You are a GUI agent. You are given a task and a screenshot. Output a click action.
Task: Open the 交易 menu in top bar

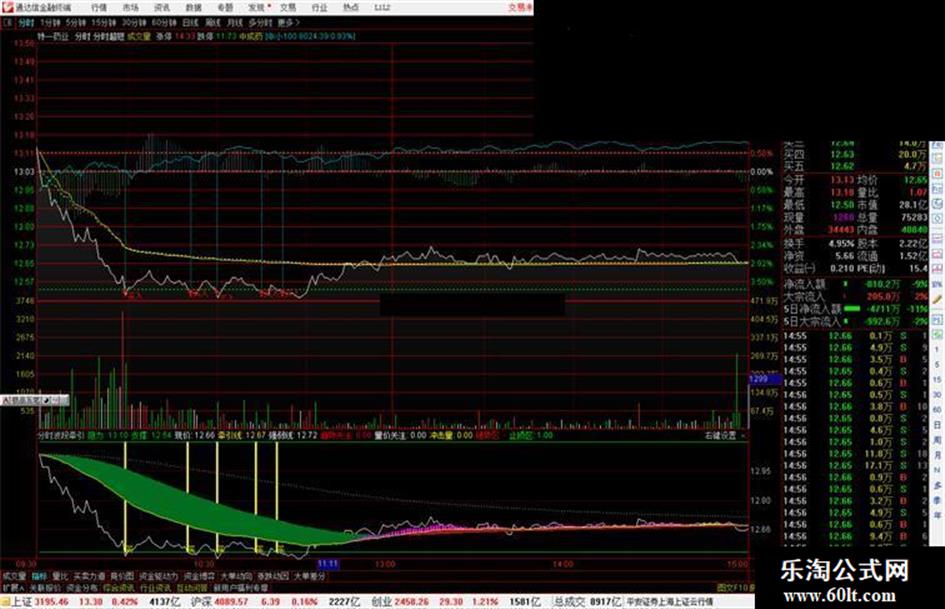[x=288, y=8]
